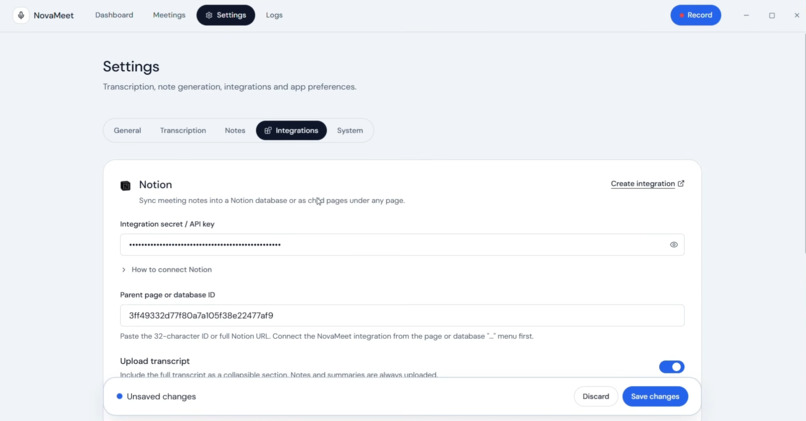Discard the unsaved changes
The height and width of the screenshot is (421, 806).
coord(596,396)
